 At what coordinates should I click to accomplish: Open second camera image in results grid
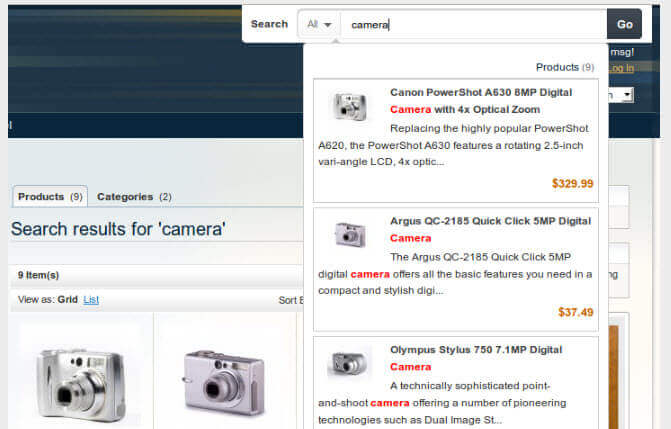point(222,382)
